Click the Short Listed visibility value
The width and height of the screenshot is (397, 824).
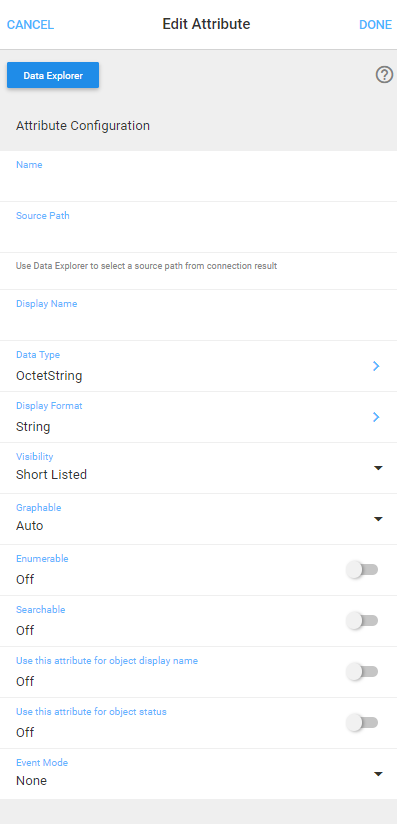click(52, 475)
